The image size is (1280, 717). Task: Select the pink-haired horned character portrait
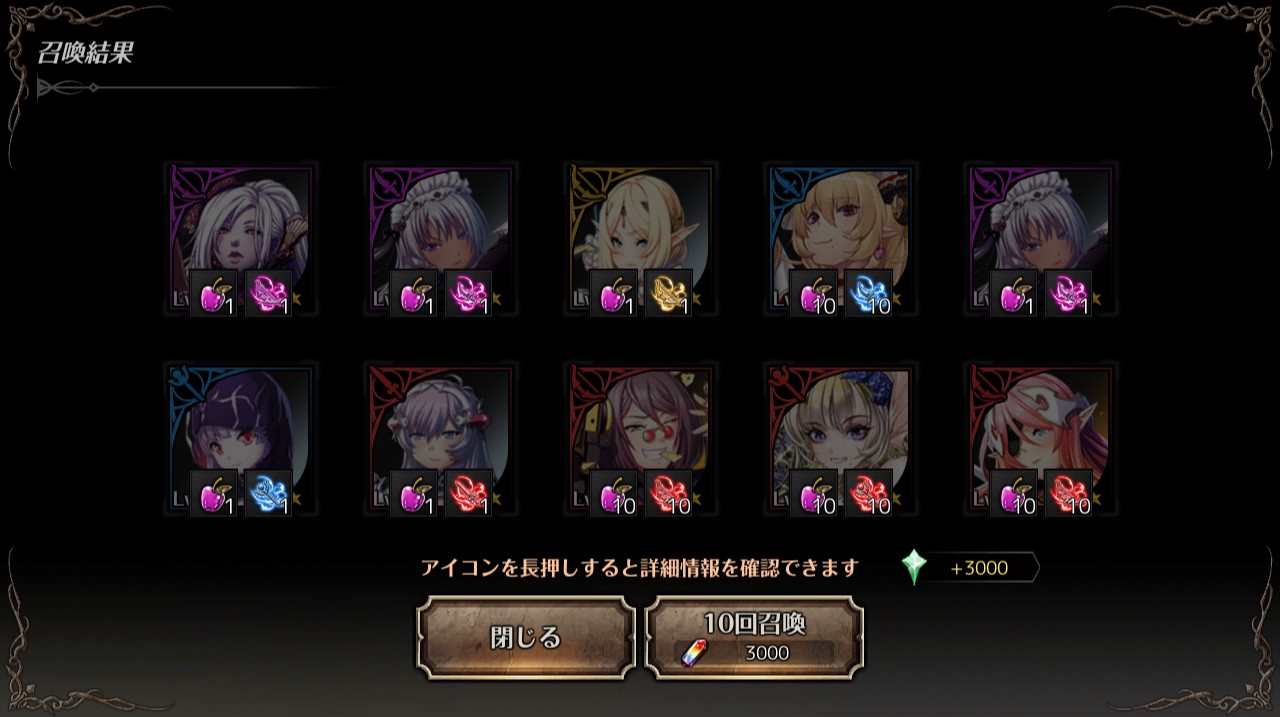pyautogui.click(x=1041, y=440)
